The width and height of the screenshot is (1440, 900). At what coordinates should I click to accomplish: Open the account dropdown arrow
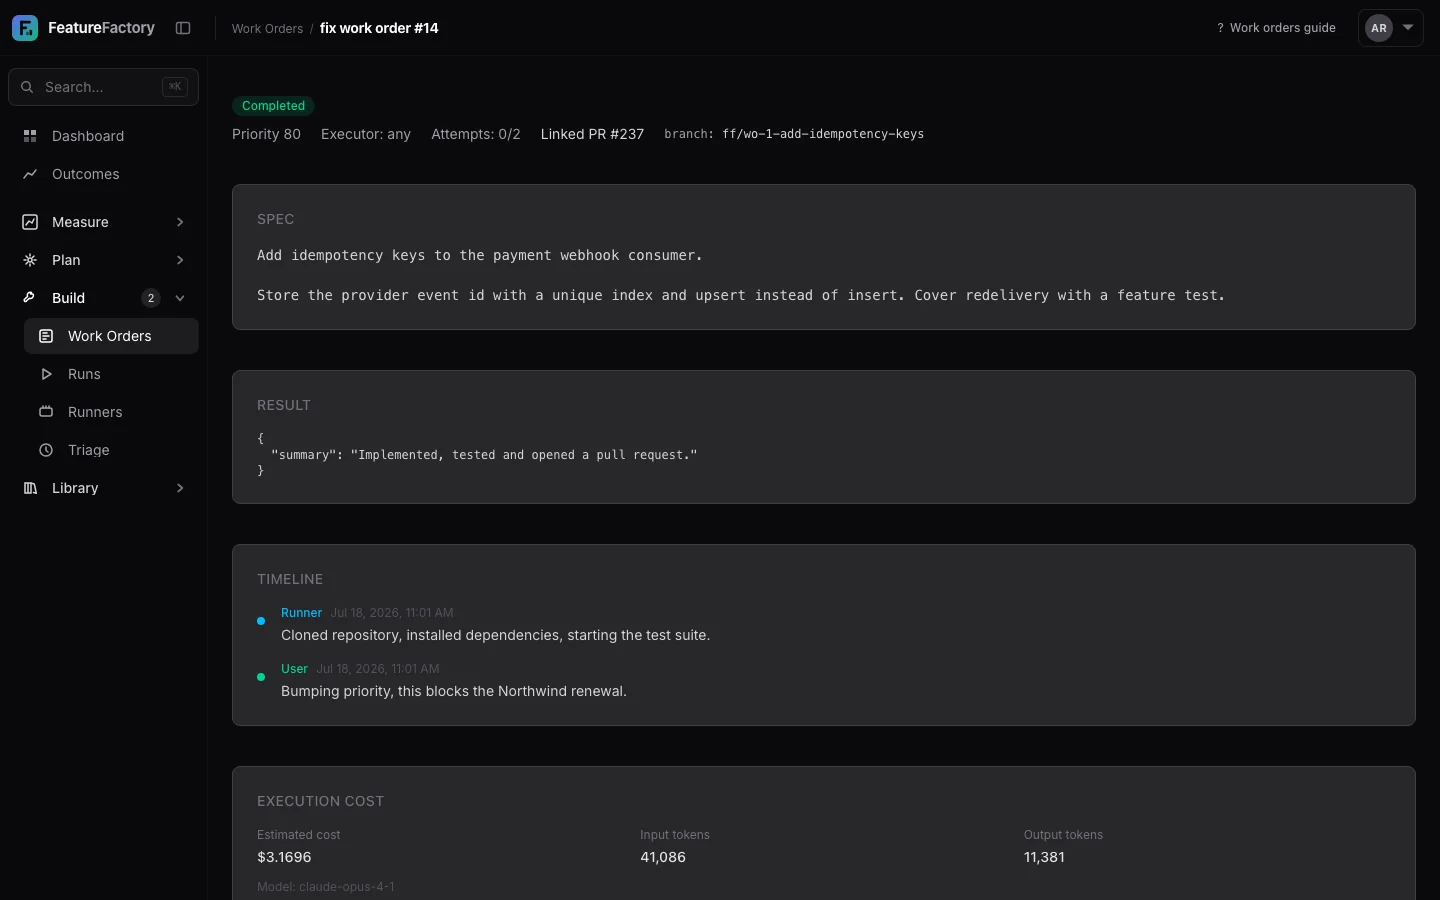tap(1408, 28)
